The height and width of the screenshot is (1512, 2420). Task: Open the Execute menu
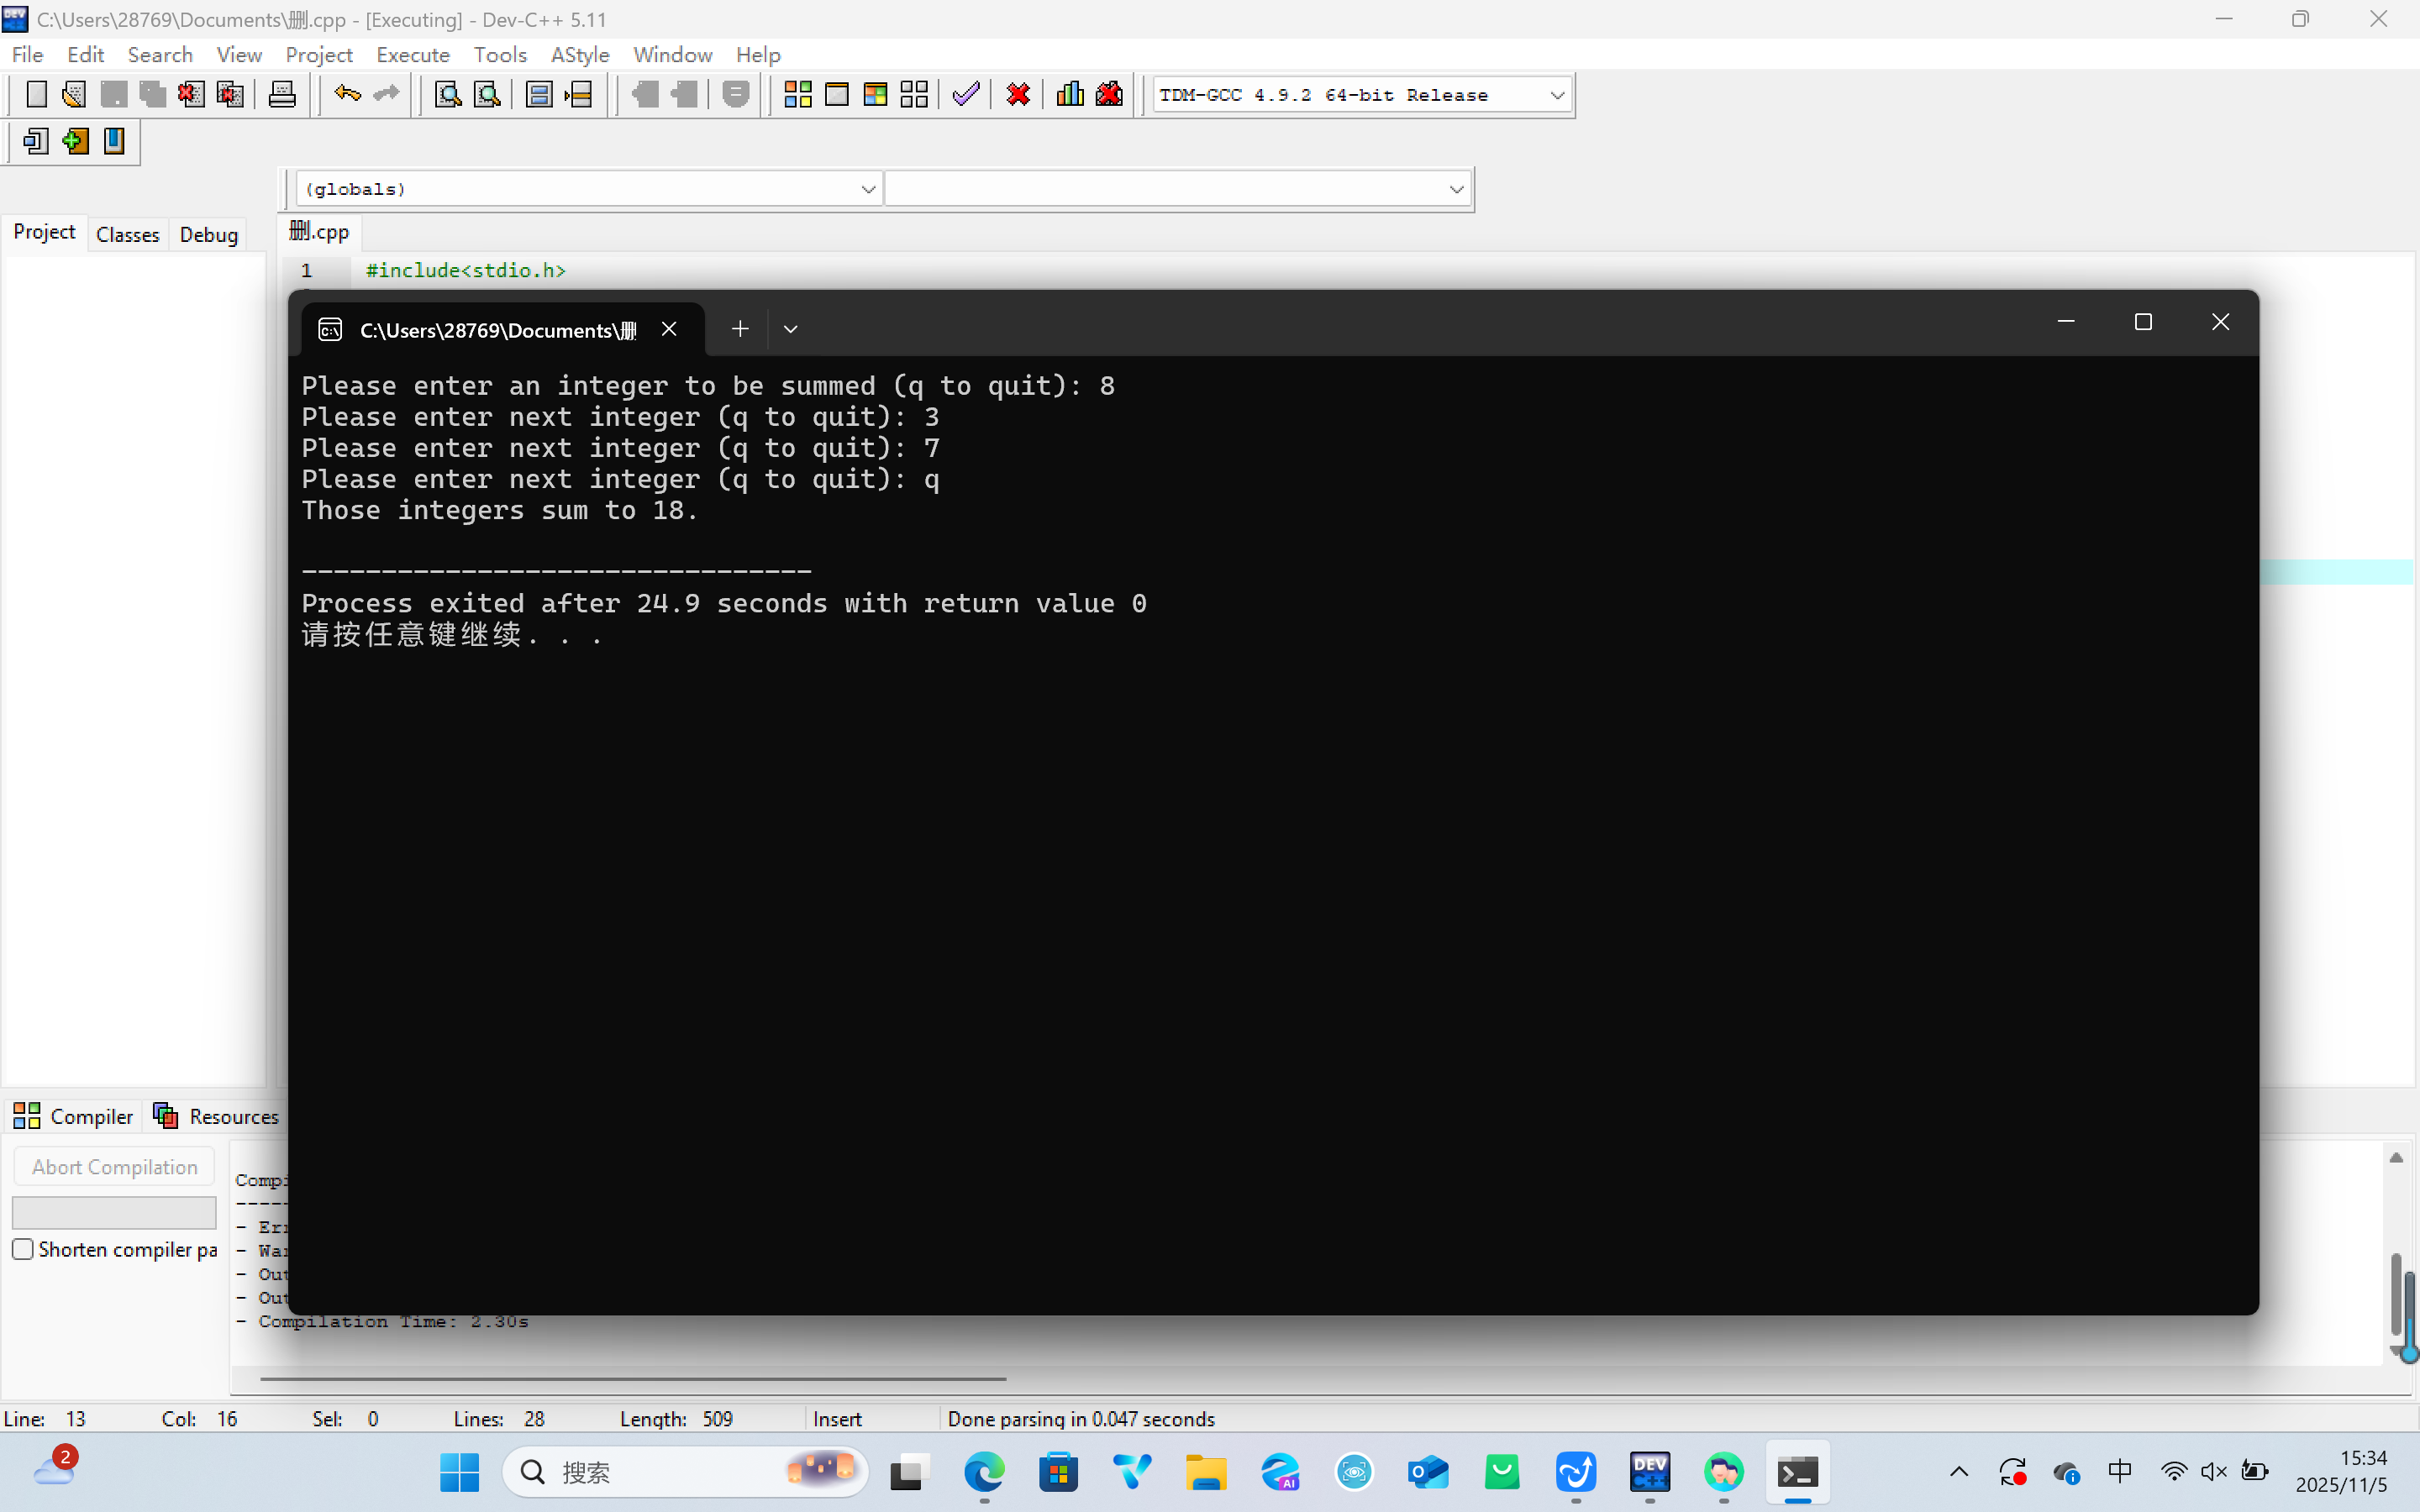pyautogui.click(x=412, y=55)
